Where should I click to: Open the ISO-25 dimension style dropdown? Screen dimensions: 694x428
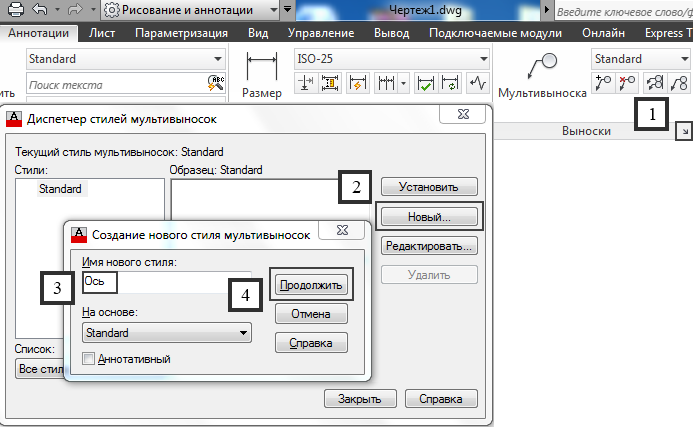point(392,59)
